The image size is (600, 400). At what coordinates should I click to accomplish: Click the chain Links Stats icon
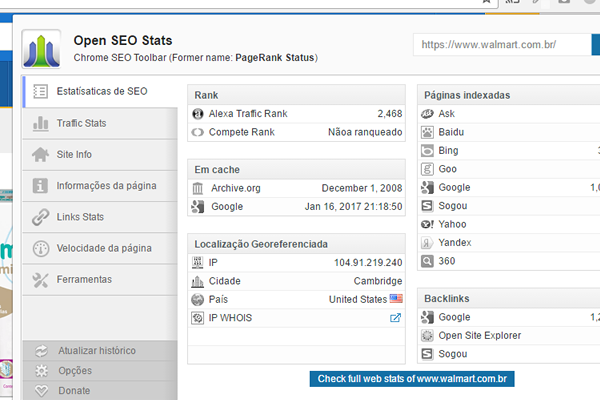click(41, 217)
